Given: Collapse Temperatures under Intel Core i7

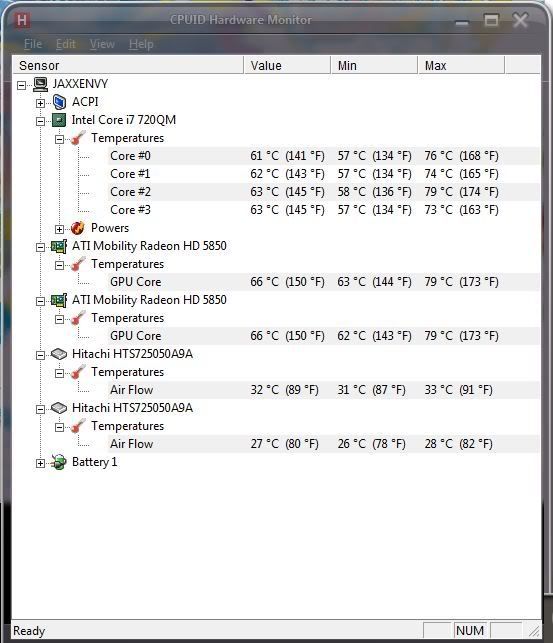Looking at the screenshot, I should tap(59, 139).
